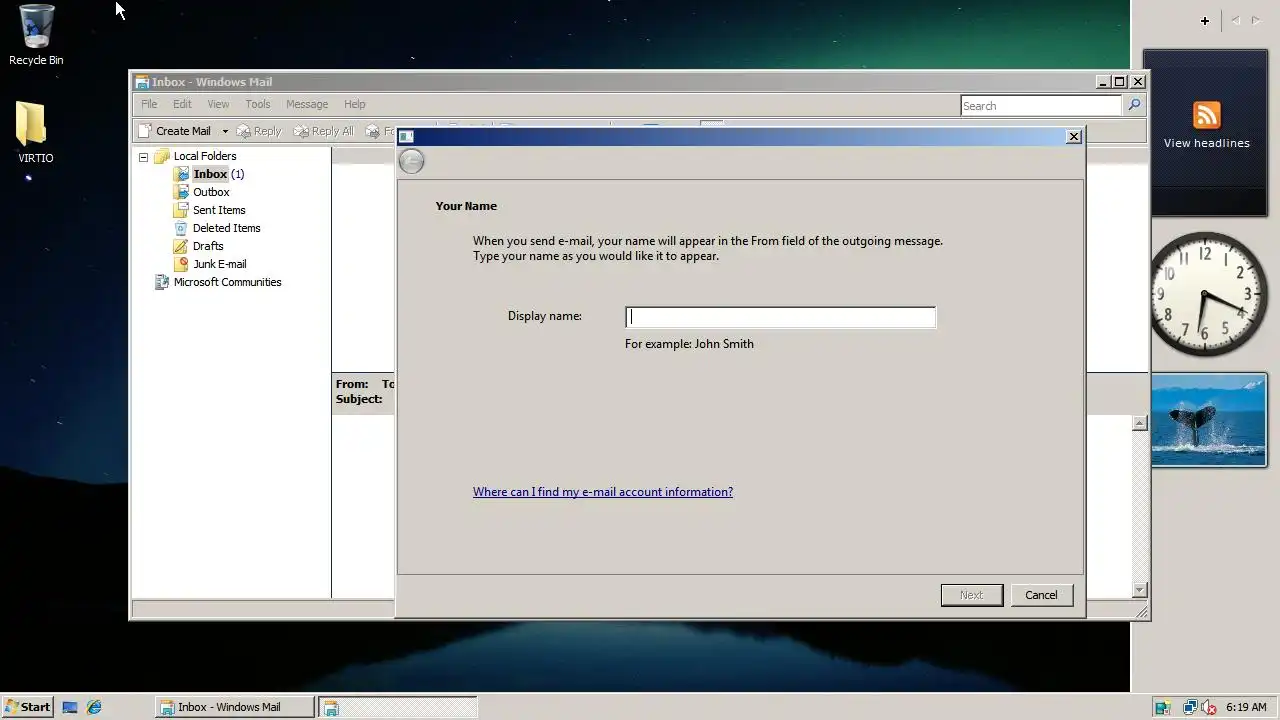Click the wizard's round Back arrow button

point(411,161)
